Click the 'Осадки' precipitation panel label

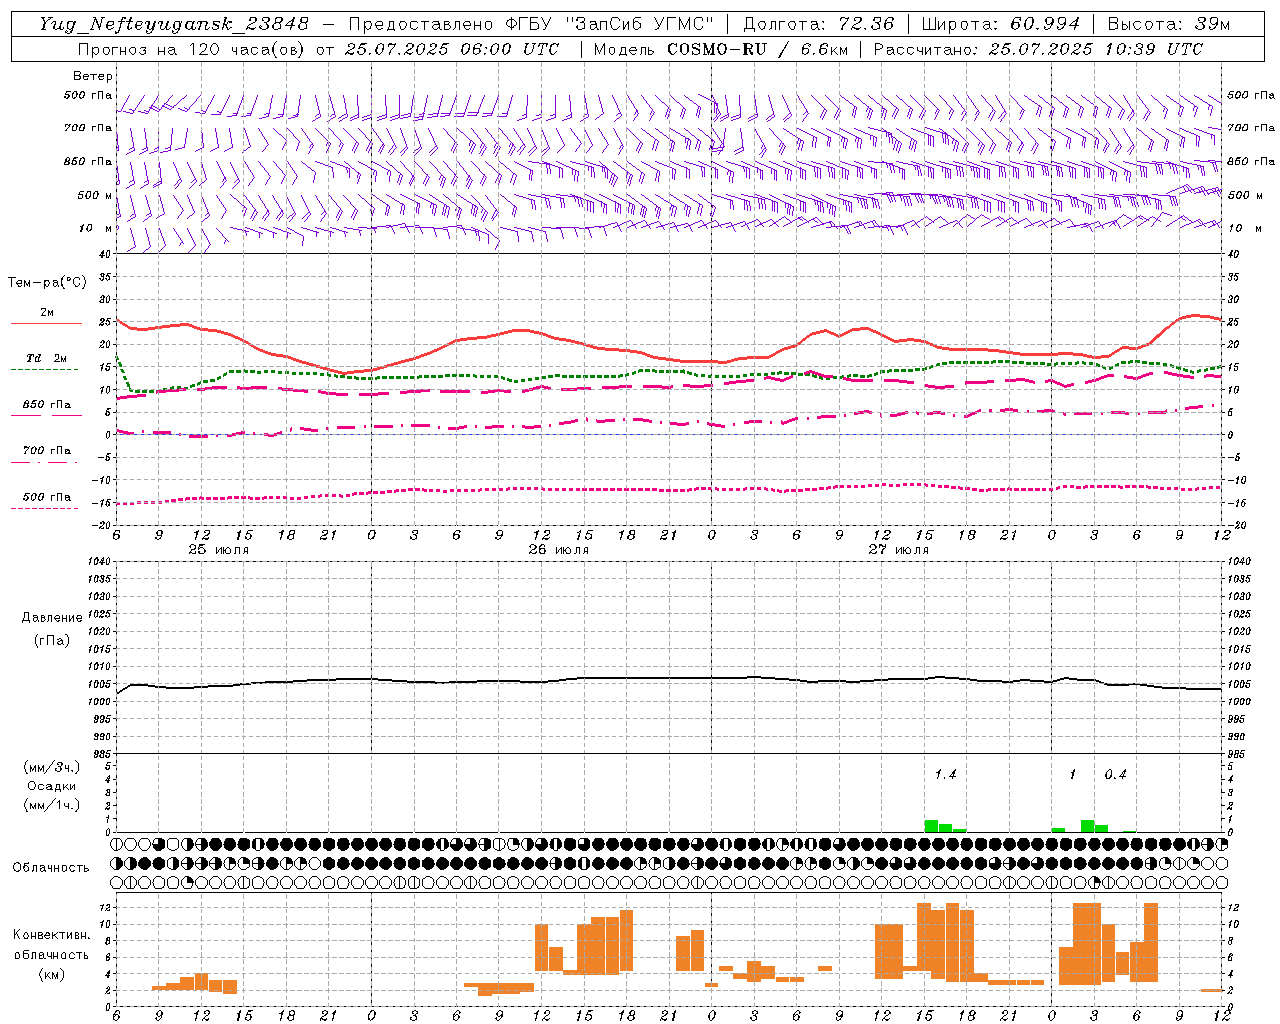[x=51, y=786]
